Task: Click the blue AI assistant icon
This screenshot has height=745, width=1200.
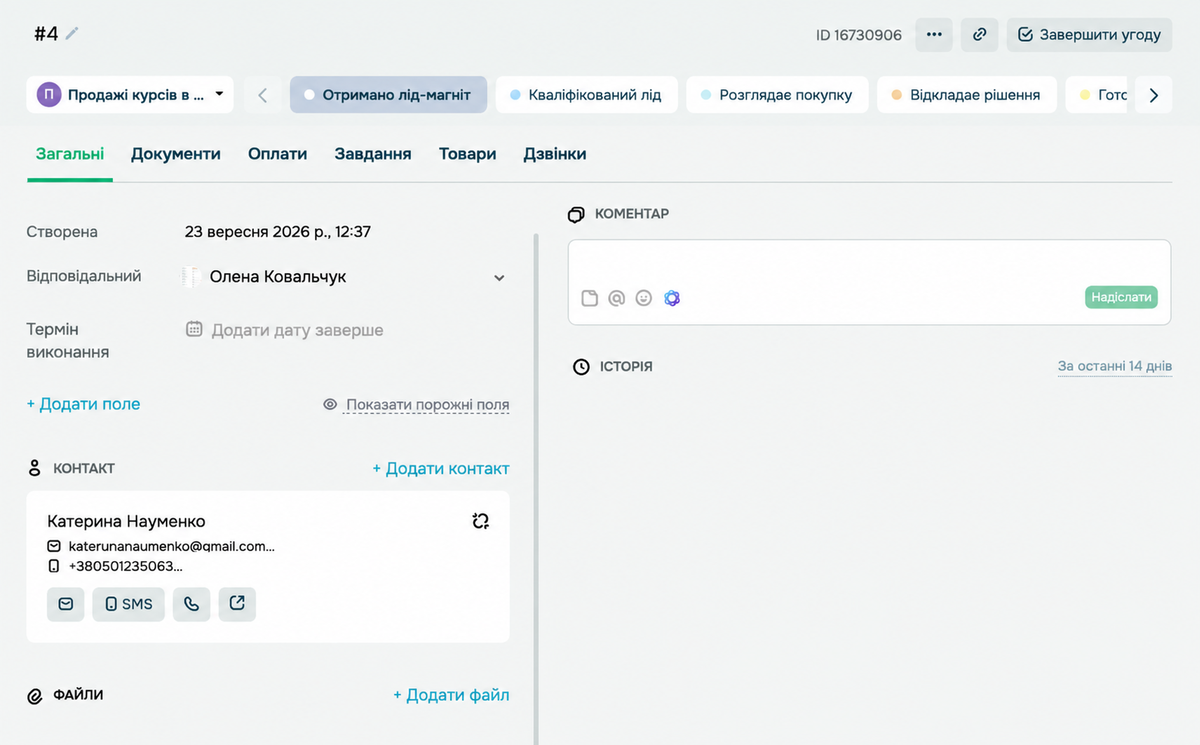Action: 672,298
